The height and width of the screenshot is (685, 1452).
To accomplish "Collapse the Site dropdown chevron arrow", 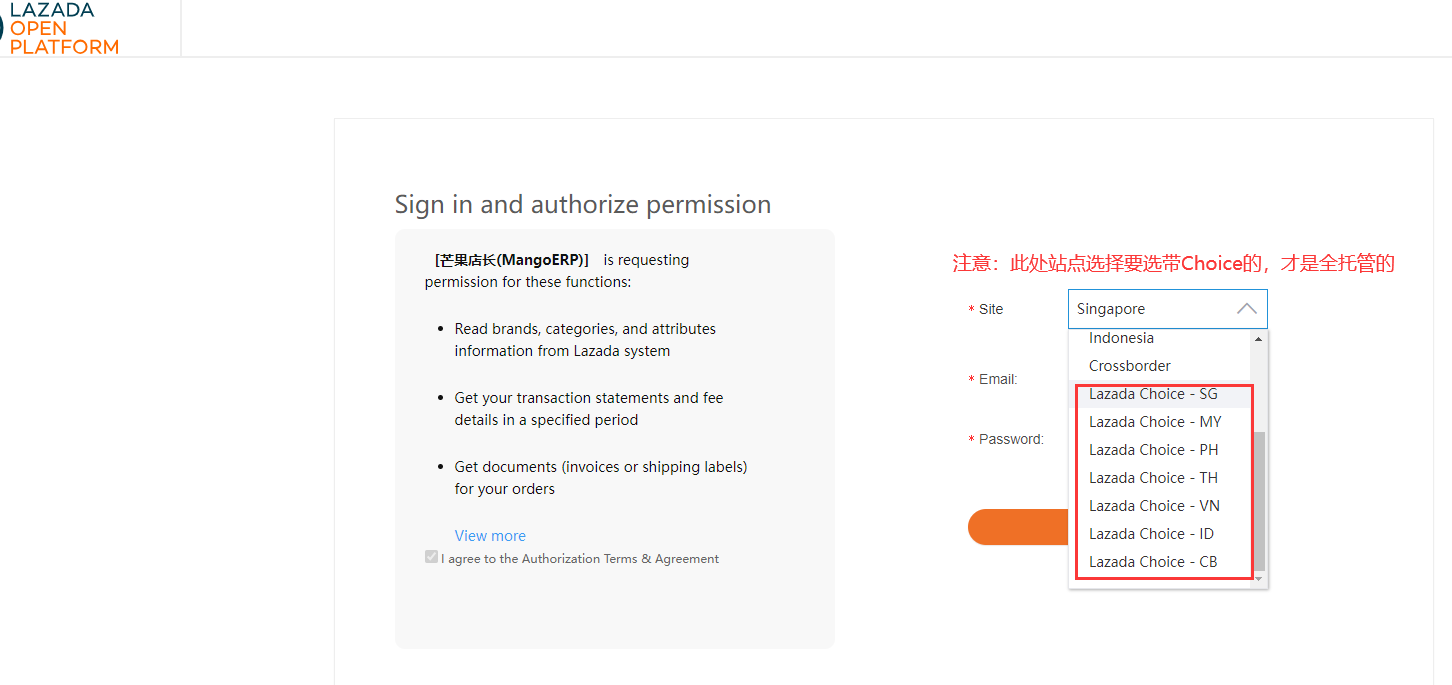I will click(1246, 309).
